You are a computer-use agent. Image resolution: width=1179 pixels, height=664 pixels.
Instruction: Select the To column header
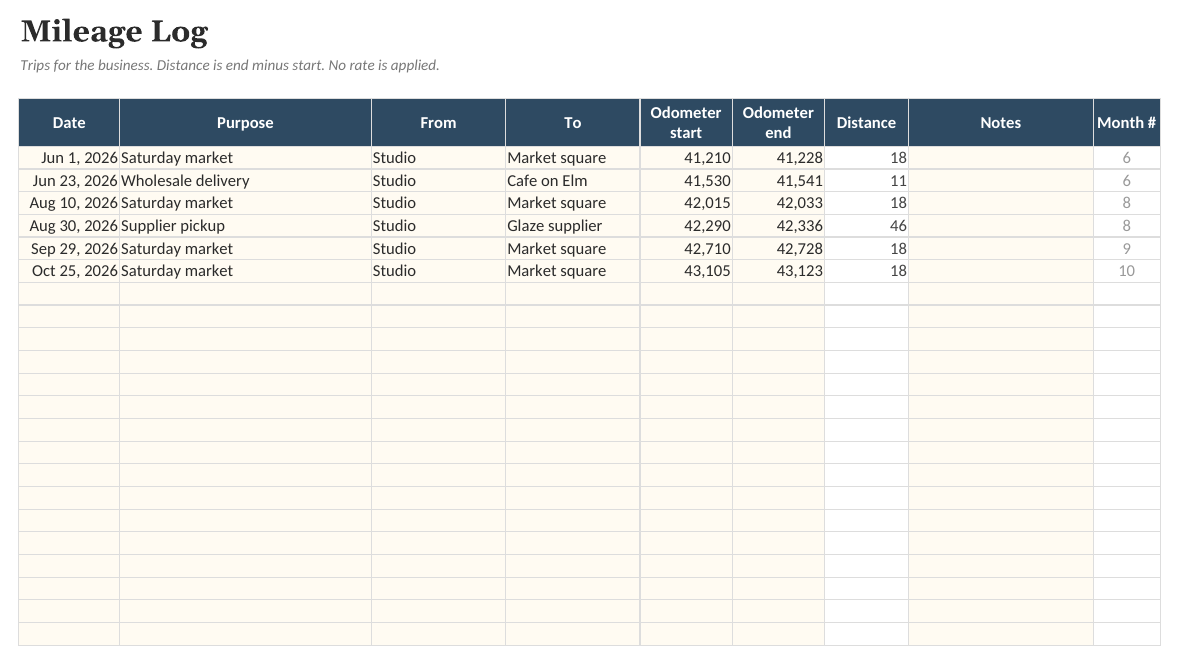[573, 123]
